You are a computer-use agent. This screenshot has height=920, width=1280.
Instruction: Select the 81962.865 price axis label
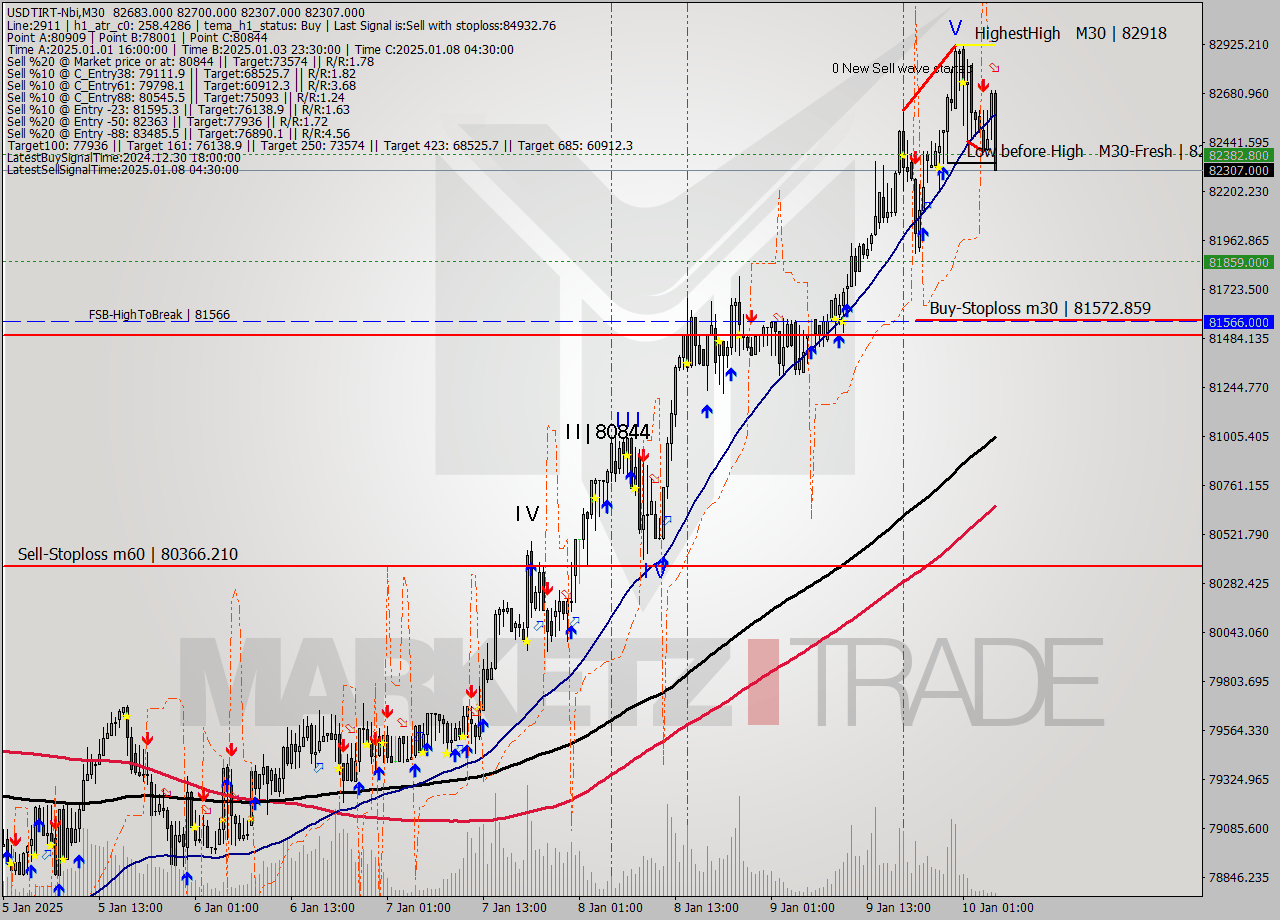[x=1239, y=241]
